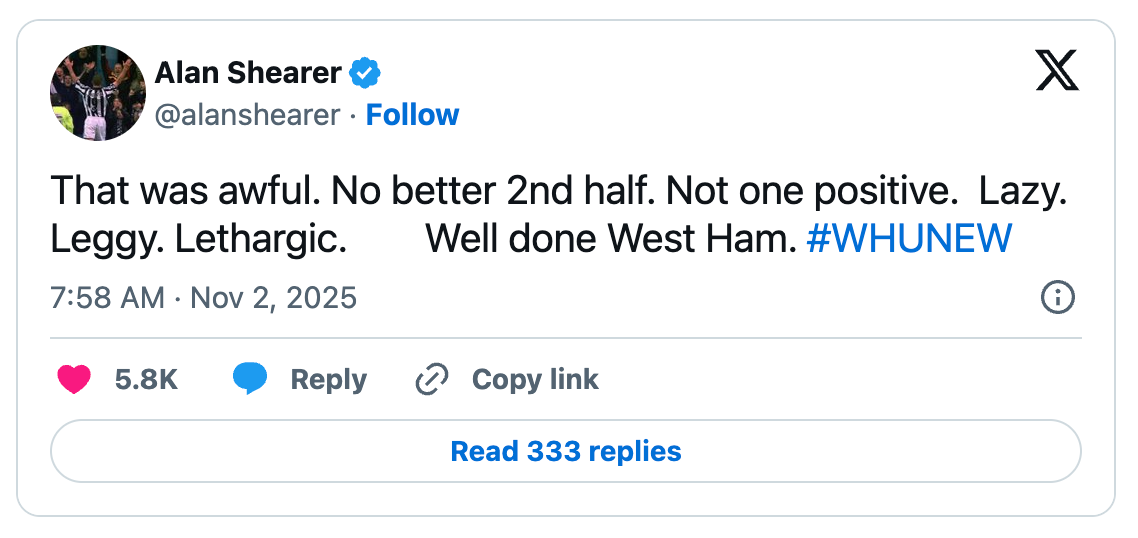This screenshot has width=1138, height=538.
Task: Click the Reply text label
Action: [x=328, y=380]
